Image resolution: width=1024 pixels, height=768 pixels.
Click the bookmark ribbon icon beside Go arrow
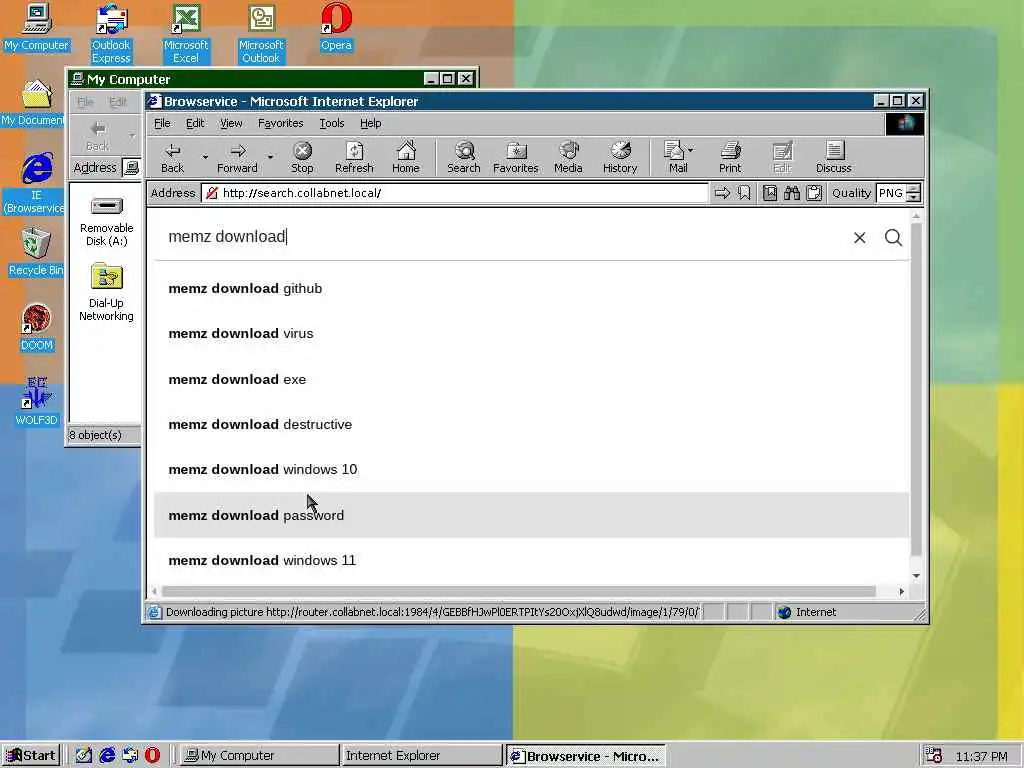[x=744, y=193]
